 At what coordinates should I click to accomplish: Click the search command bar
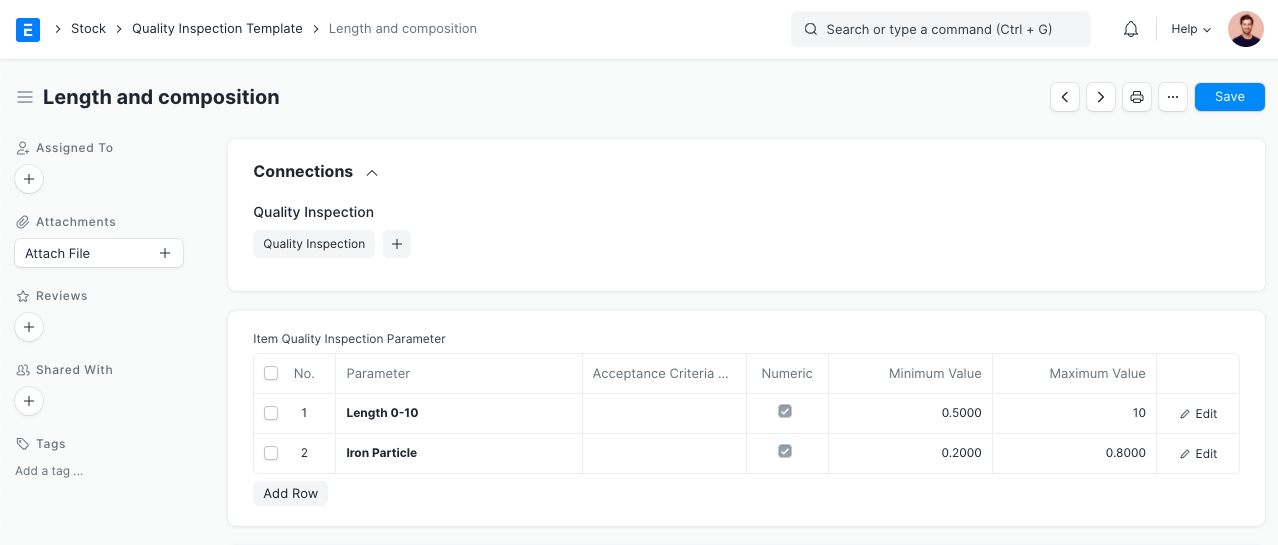pos(940,29)
